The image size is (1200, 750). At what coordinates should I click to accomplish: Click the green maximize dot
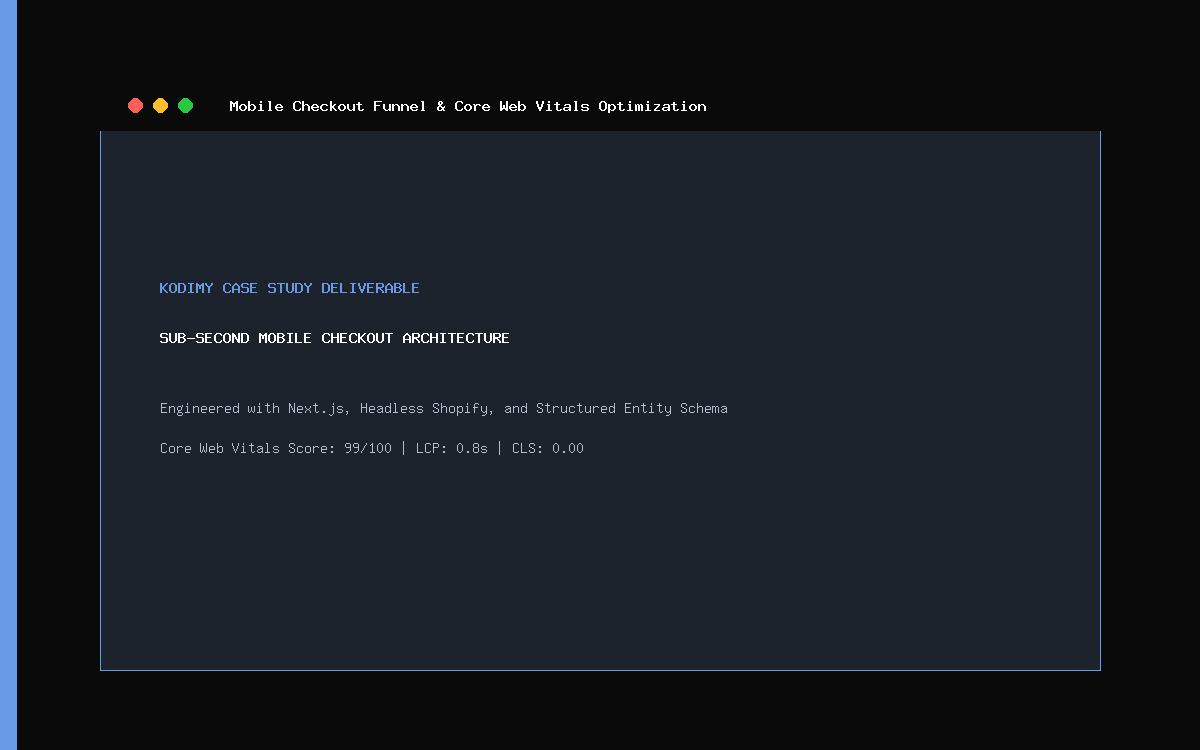click(186, 106)
